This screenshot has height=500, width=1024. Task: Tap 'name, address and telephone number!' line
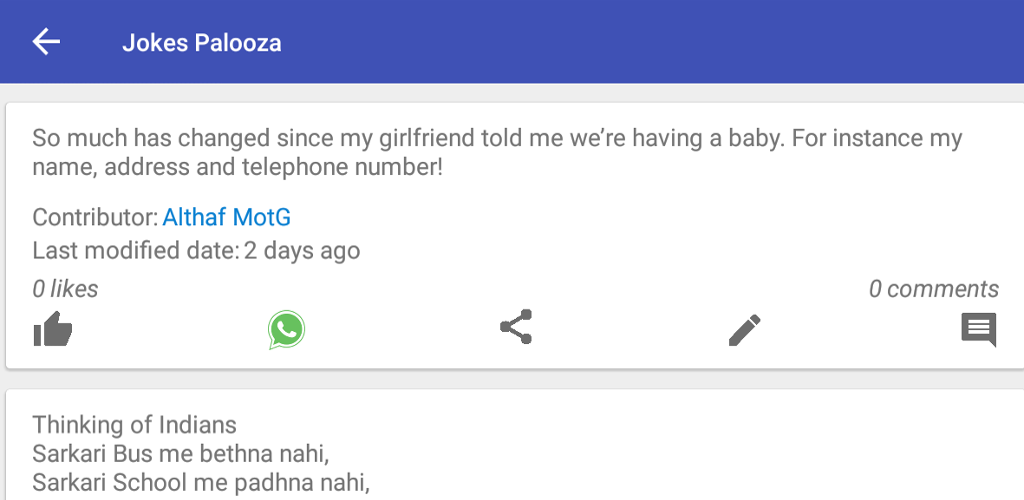tap(238, 168)
